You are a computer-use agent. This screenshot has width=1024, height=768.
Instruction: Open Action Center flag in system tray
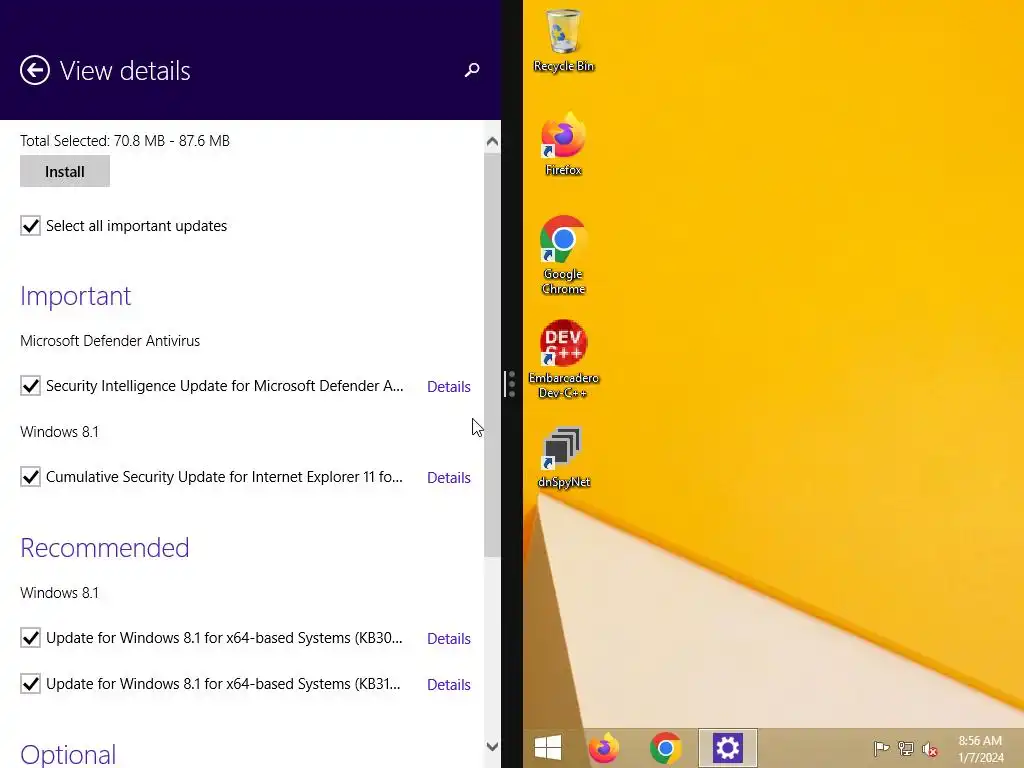pos(881,748)
